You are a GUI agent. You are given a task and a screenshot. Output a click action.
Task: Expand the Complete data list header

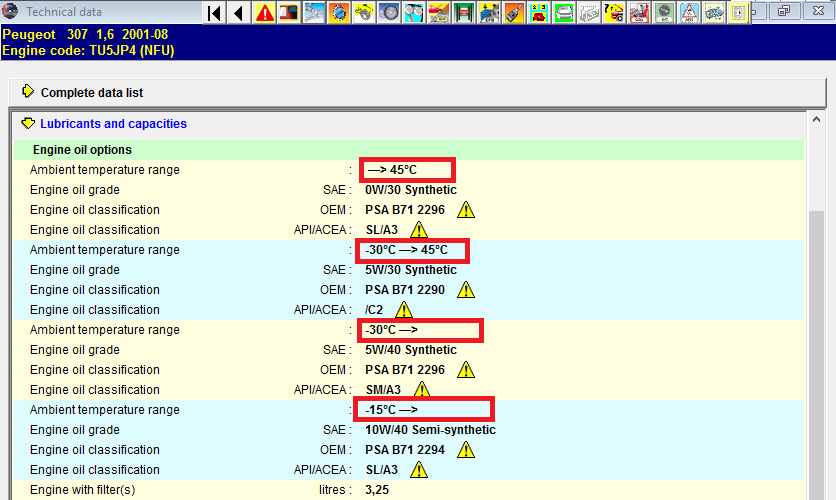417,92
